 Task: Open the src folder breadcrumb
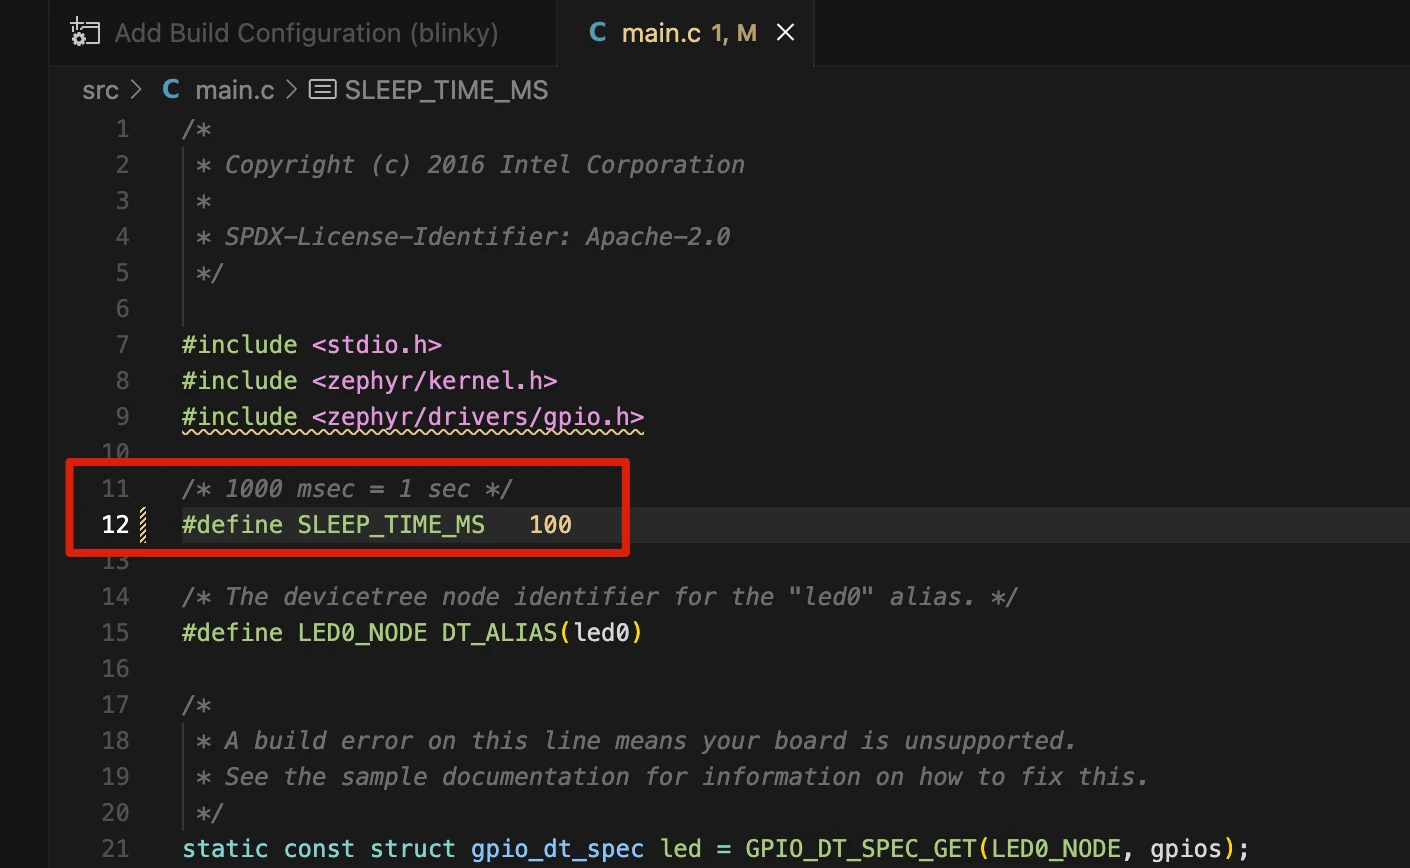click(100, 90)
